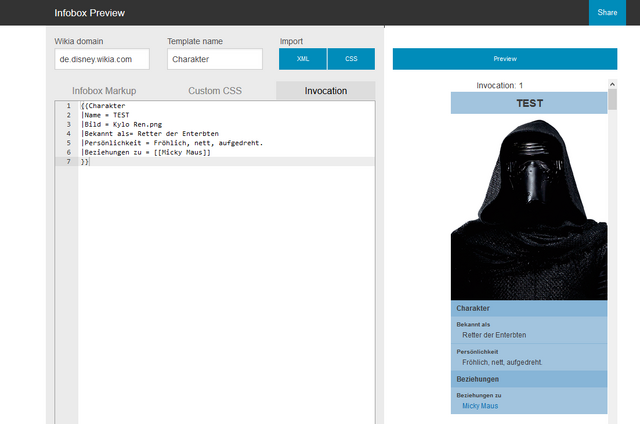Screen dimensions: 640x424
Task: Click the 'Invocation: 1' label
Action: [x=500, y=85]
